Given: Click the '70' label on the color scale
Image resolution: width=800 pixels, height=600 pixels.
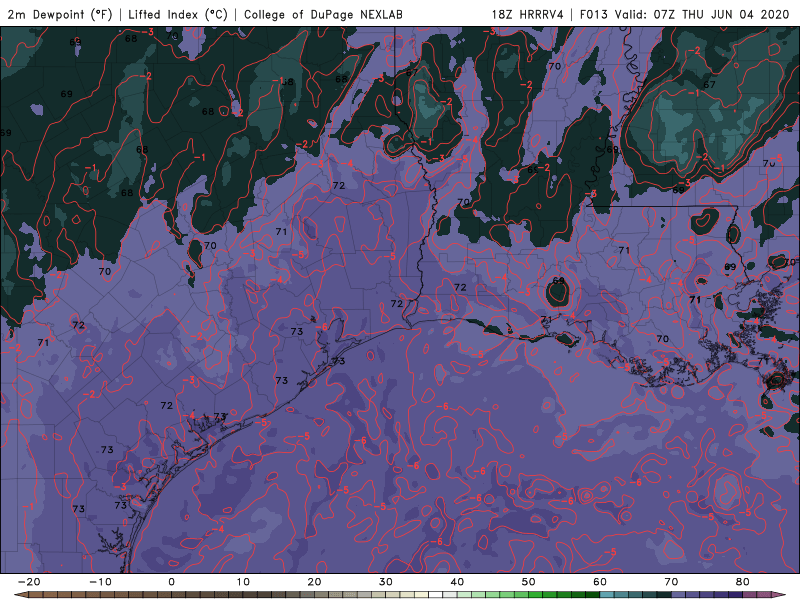Looking at the screenshot, I should [671, 582].
